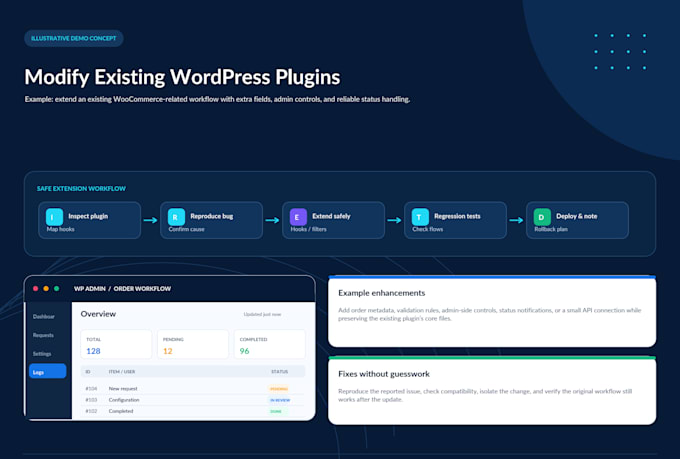Click the Inspect plugin 'I' icon
The width and height of the screenshot is (680, 459).
(x=54, y=216)
